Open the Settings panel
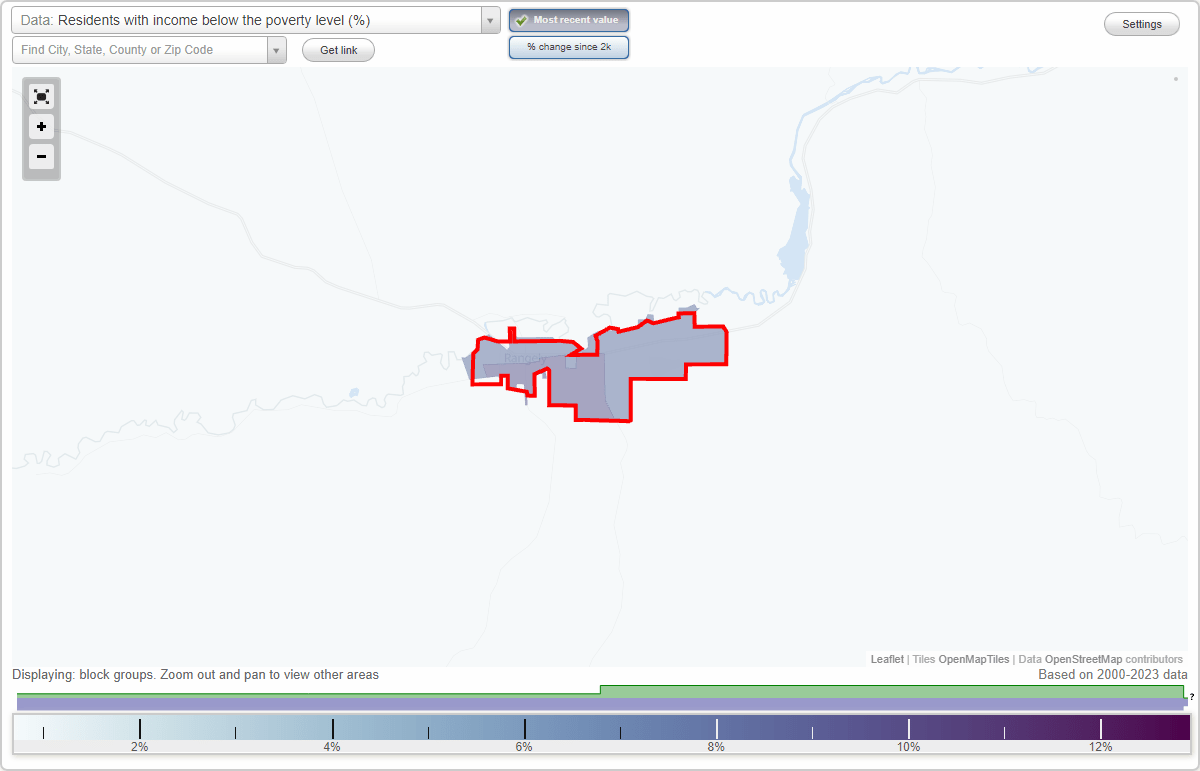 [x=1141, y=23]
